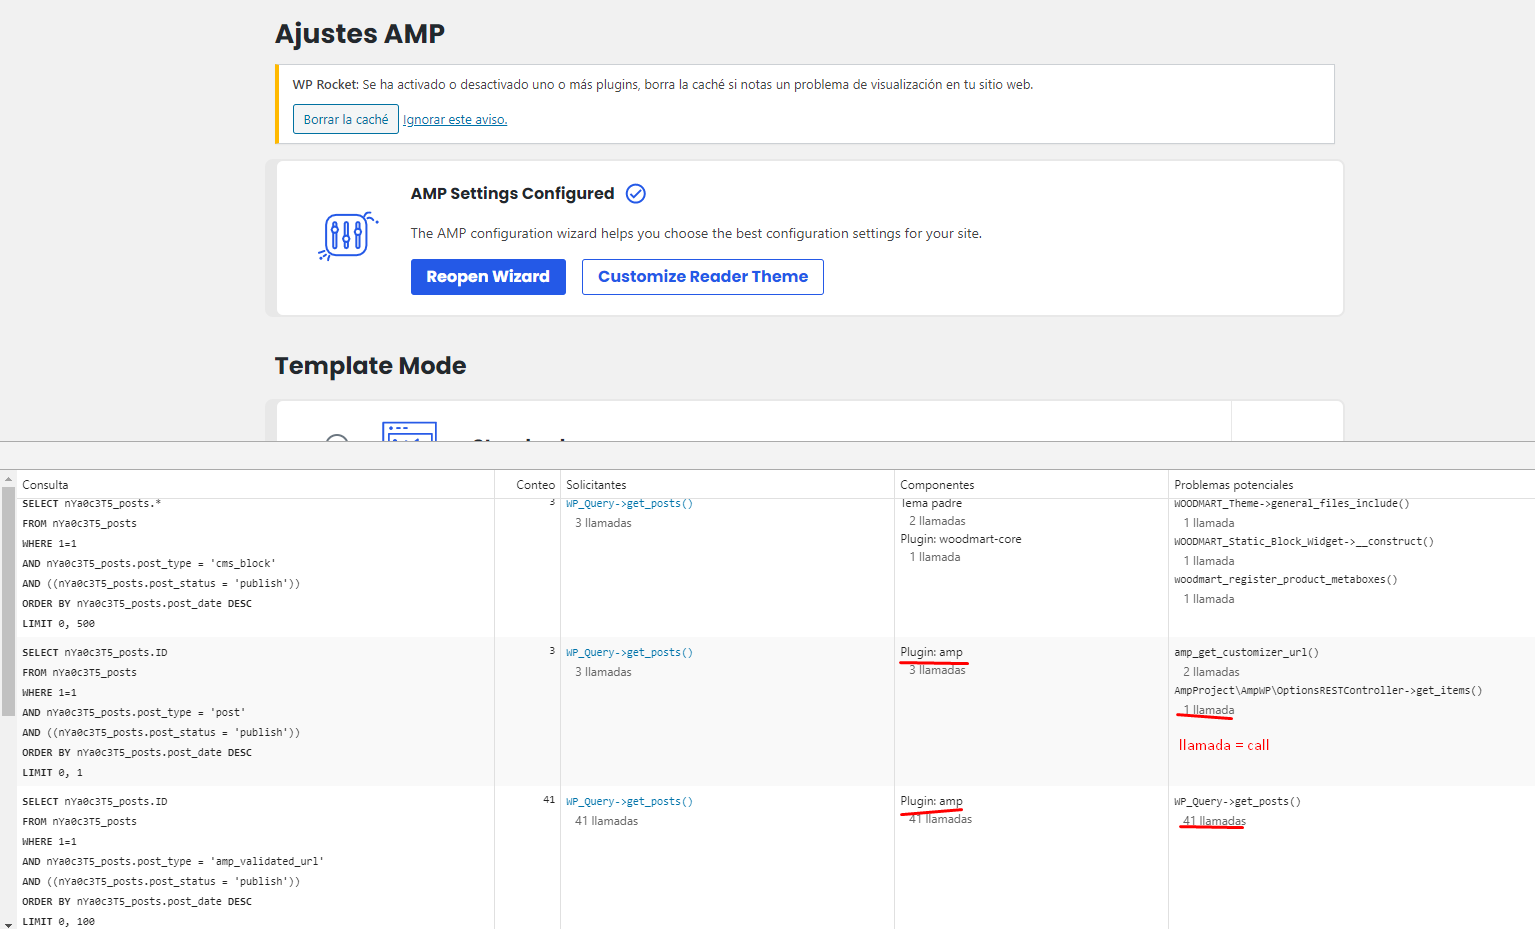Open WP_Query->get_posts() link in cms_block query row

pyautogui.click(x=629, y=504)
